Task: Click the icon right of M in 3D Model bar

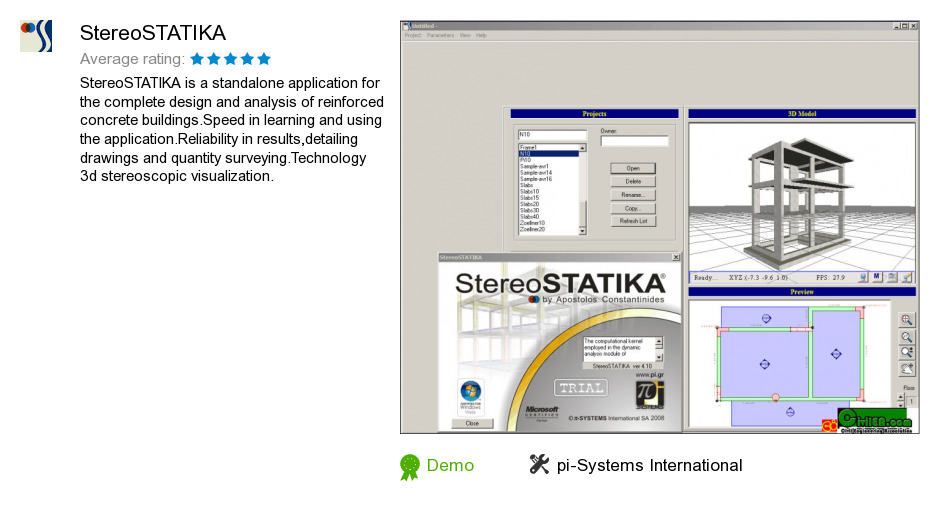Action: [x=891, y=277]
